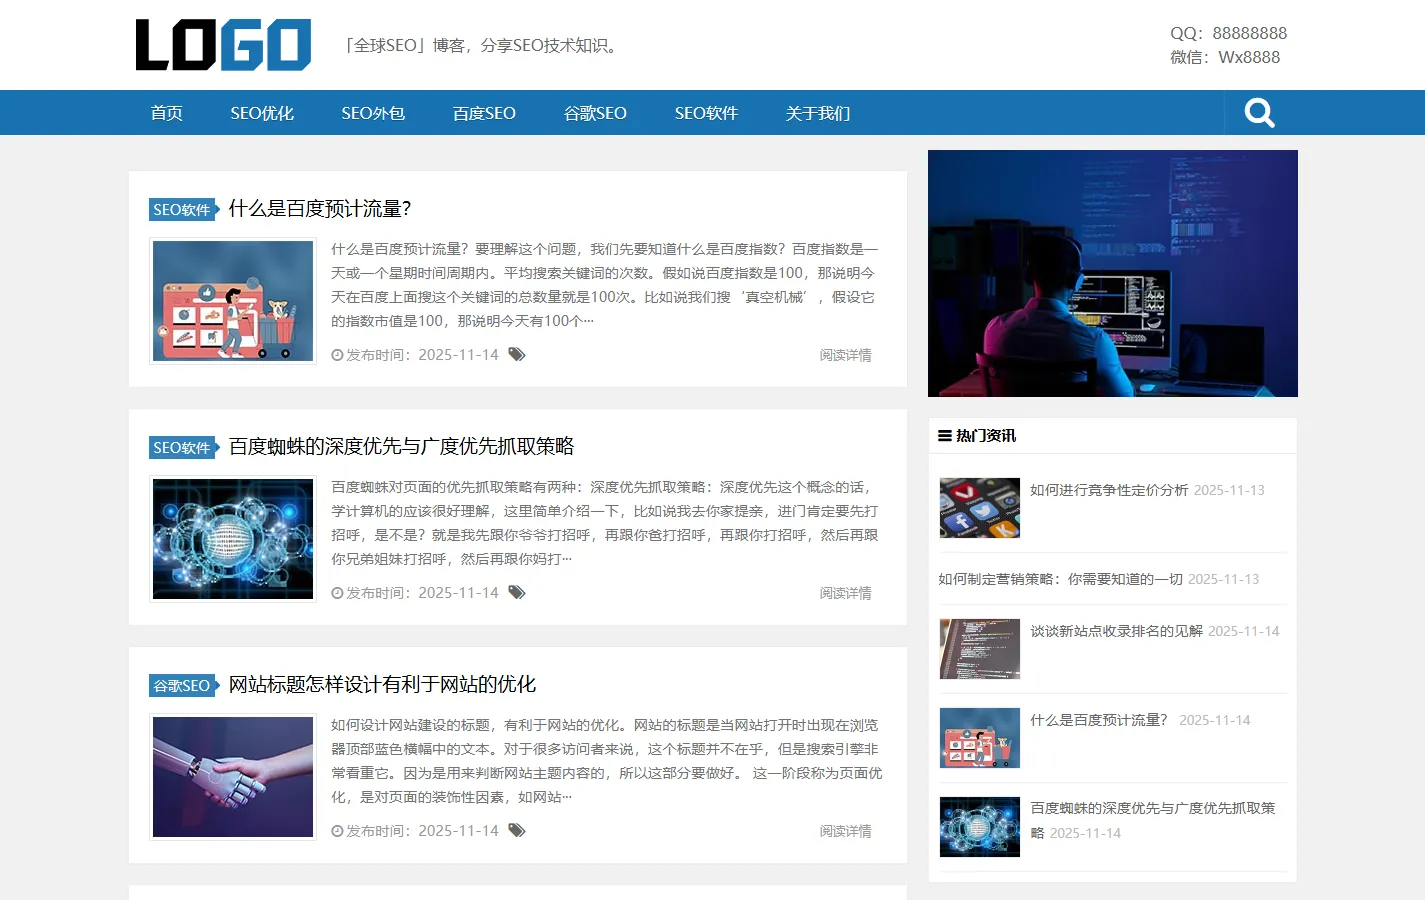The width and height of the screenshot is (1425, 900).
Task: Open sidebar link 百度蜘蛛的深度优先与广度优先抓取策略
Action: pyautogui.click(x=1153, y=820)
